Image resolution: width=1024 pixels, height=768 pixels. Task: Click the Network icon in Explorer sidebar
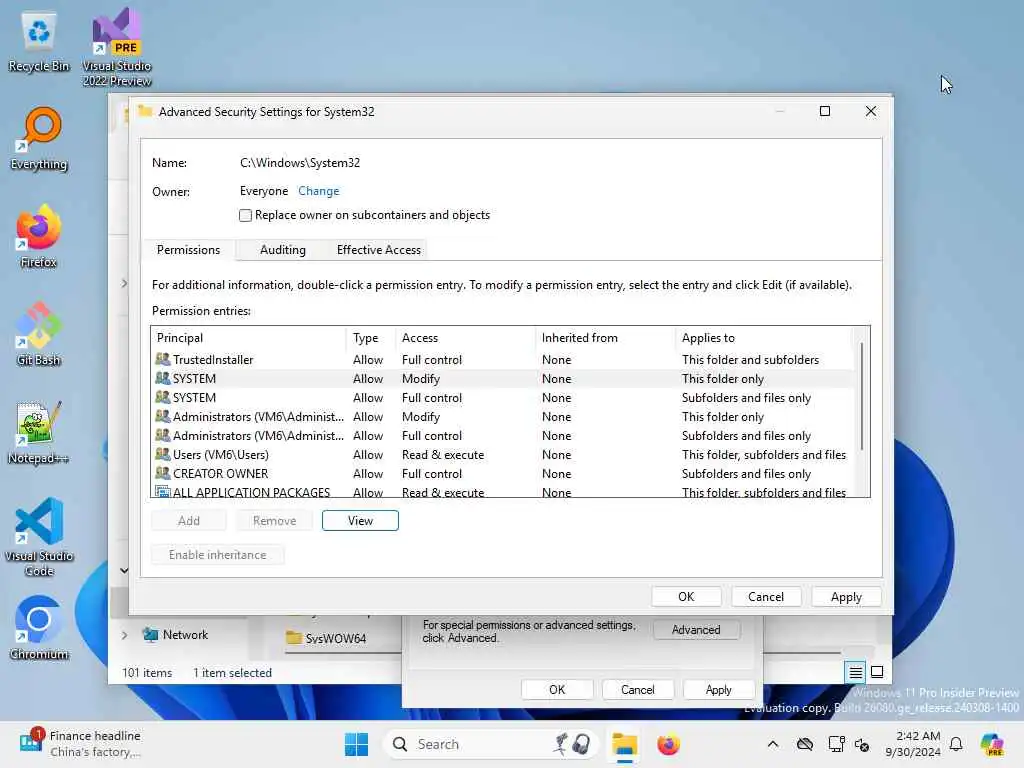[x=151, y=634]
